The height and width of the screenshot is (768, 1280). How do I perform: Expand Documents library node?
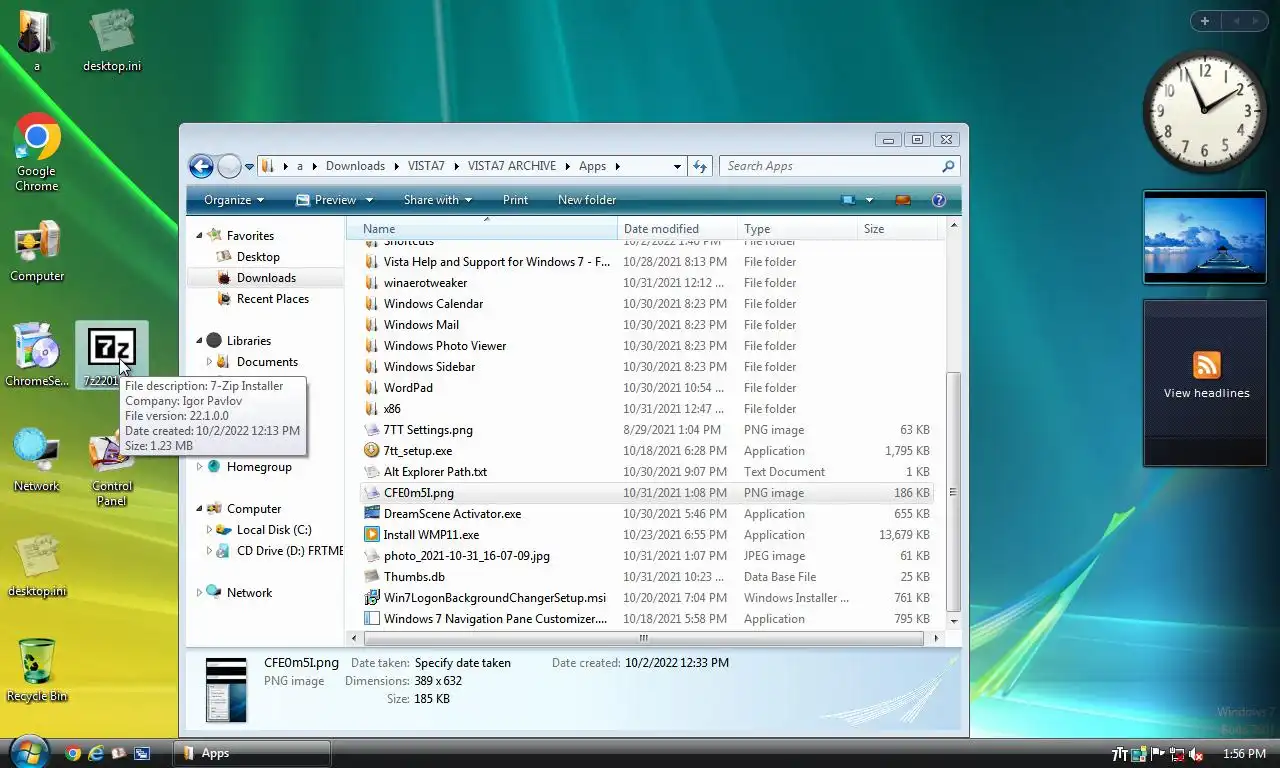pos(209,362)
